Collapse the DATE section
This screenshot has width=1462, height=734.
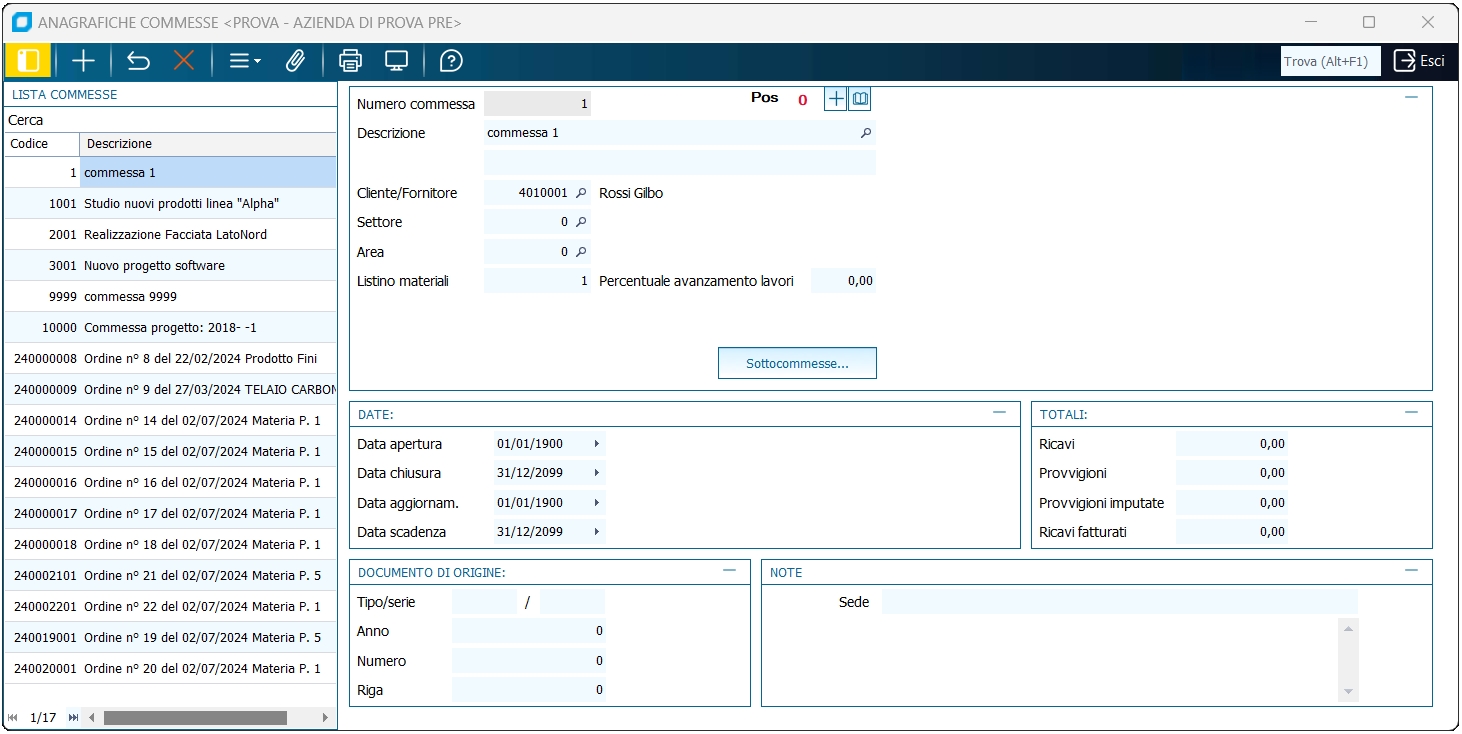pos(999,412)
